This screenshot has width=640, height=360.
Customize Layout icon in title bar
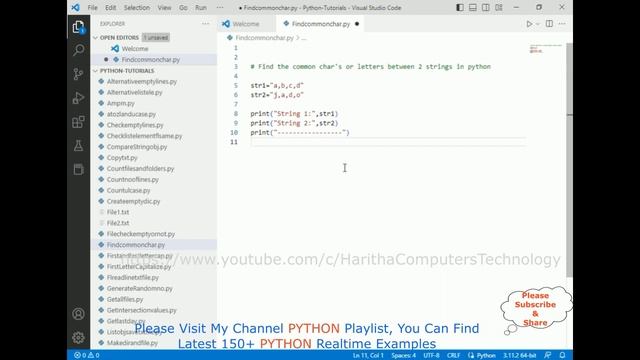click(x=499, y=7)
